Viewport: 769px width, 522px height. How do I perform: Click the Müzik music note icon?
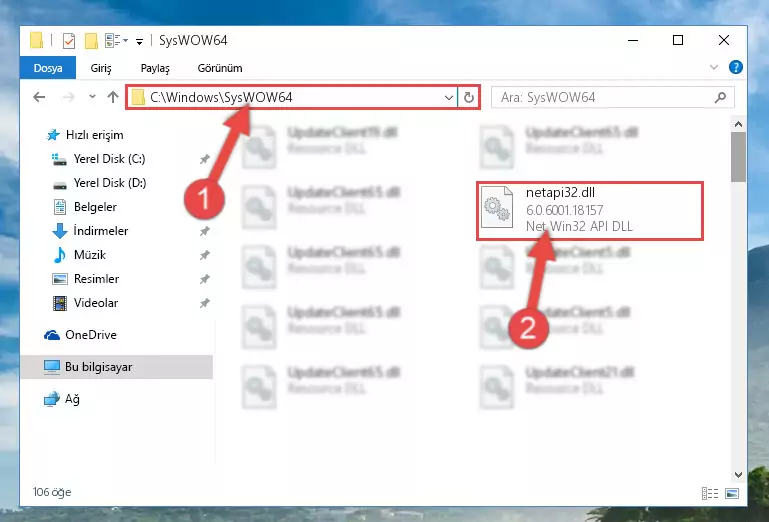tap(59, 255)
